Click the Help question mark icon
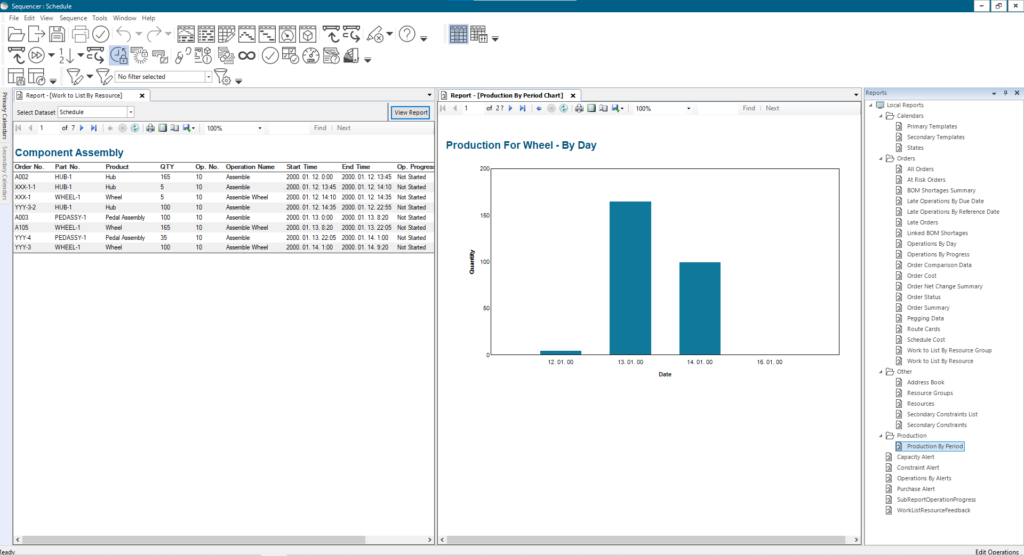1024x556 pixels. point(407,34)
